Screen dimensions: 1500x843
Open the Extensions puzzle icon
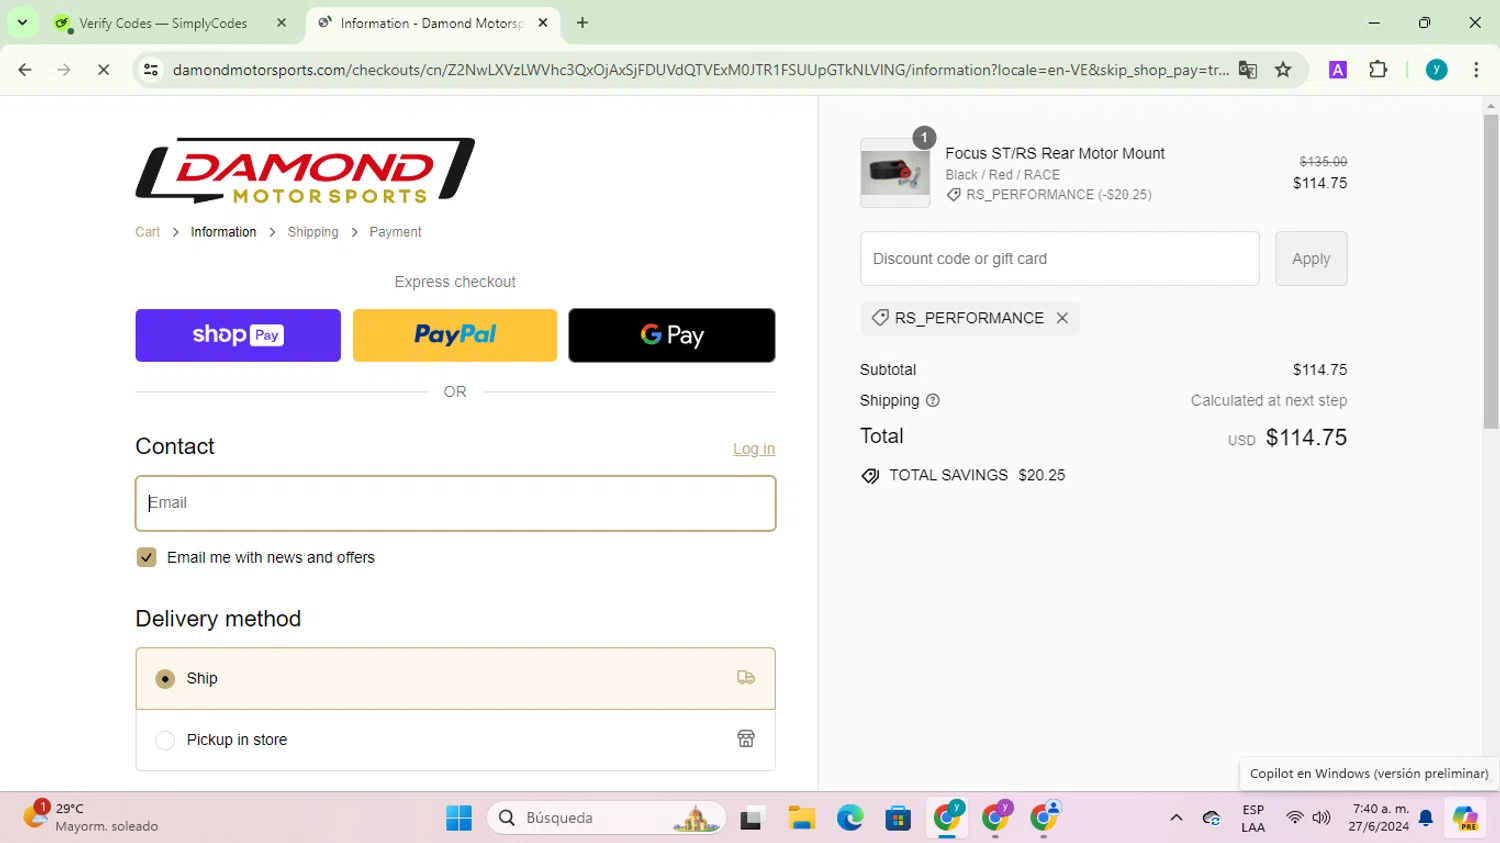click(1378, 70)
